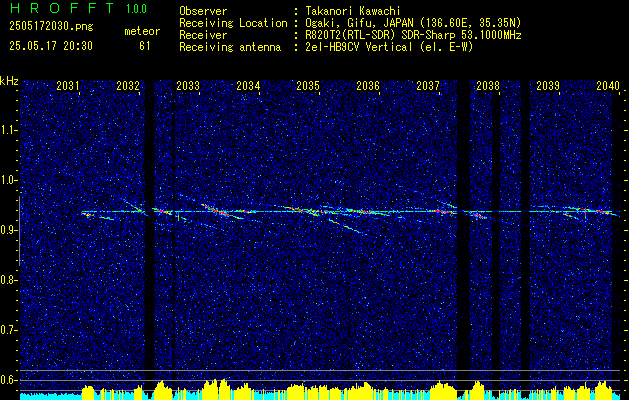Click the 2036 time marker

tap(368, 86)
